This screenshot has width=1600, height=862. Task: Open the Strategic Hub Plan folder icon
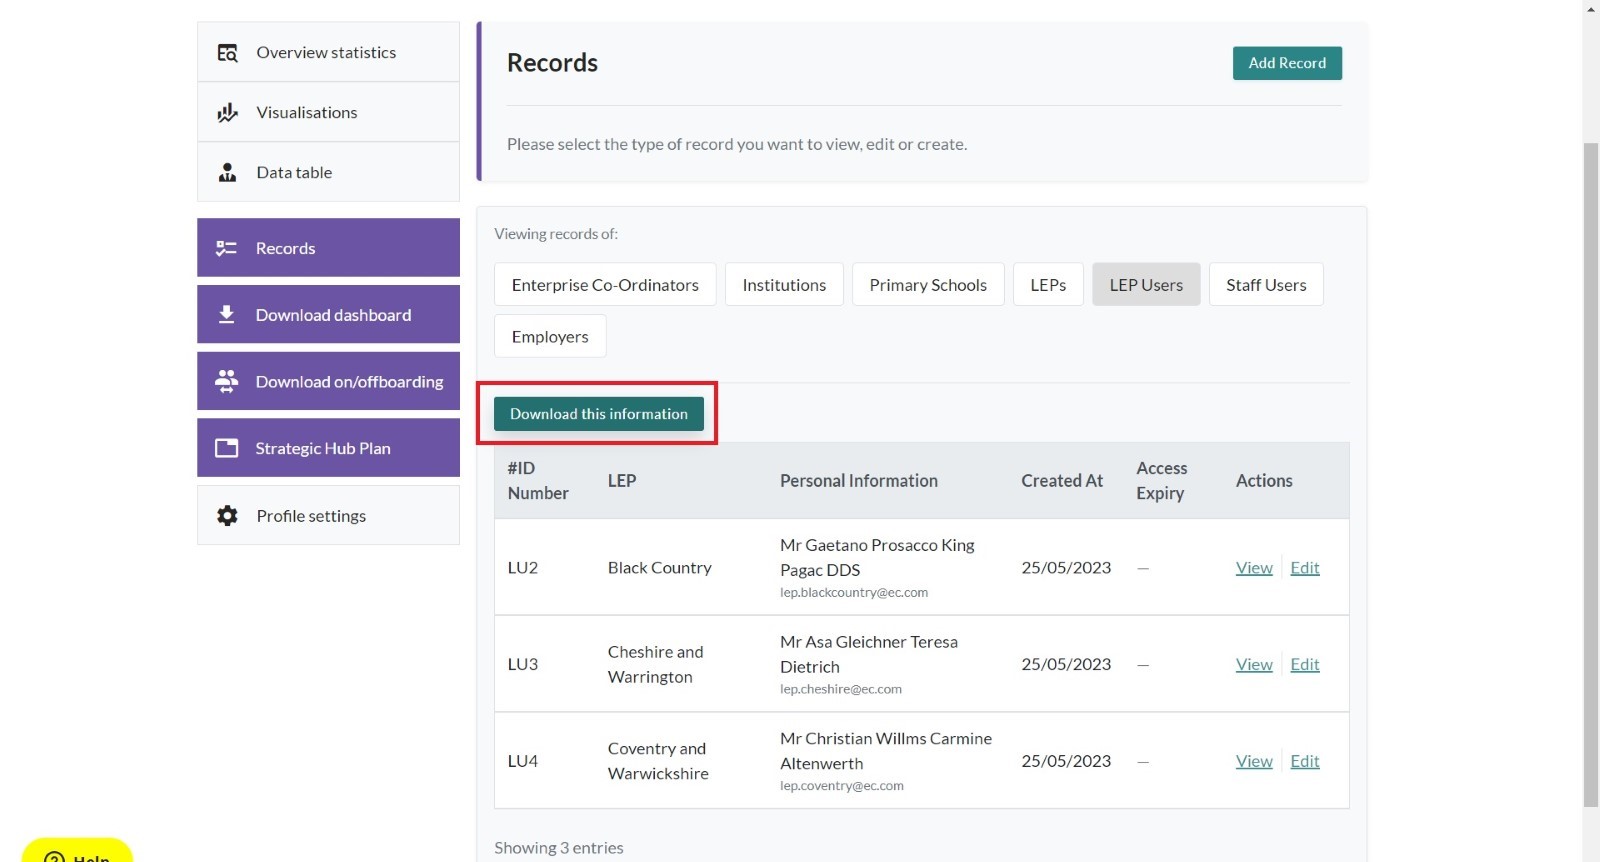227,448
